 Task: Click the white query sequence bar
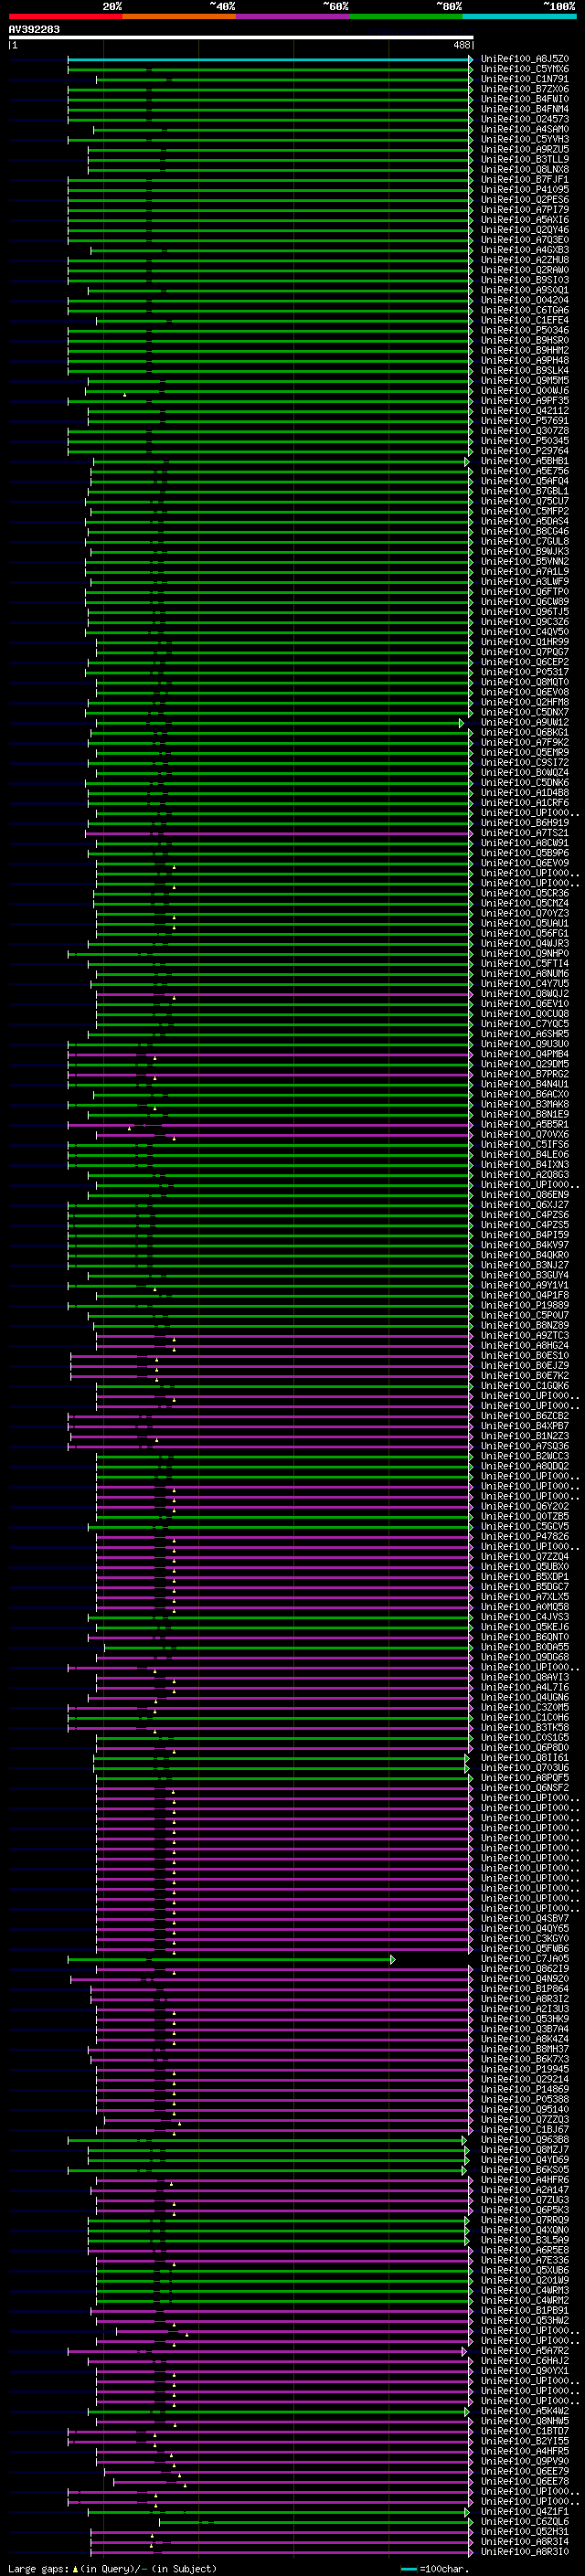(241, 37)
